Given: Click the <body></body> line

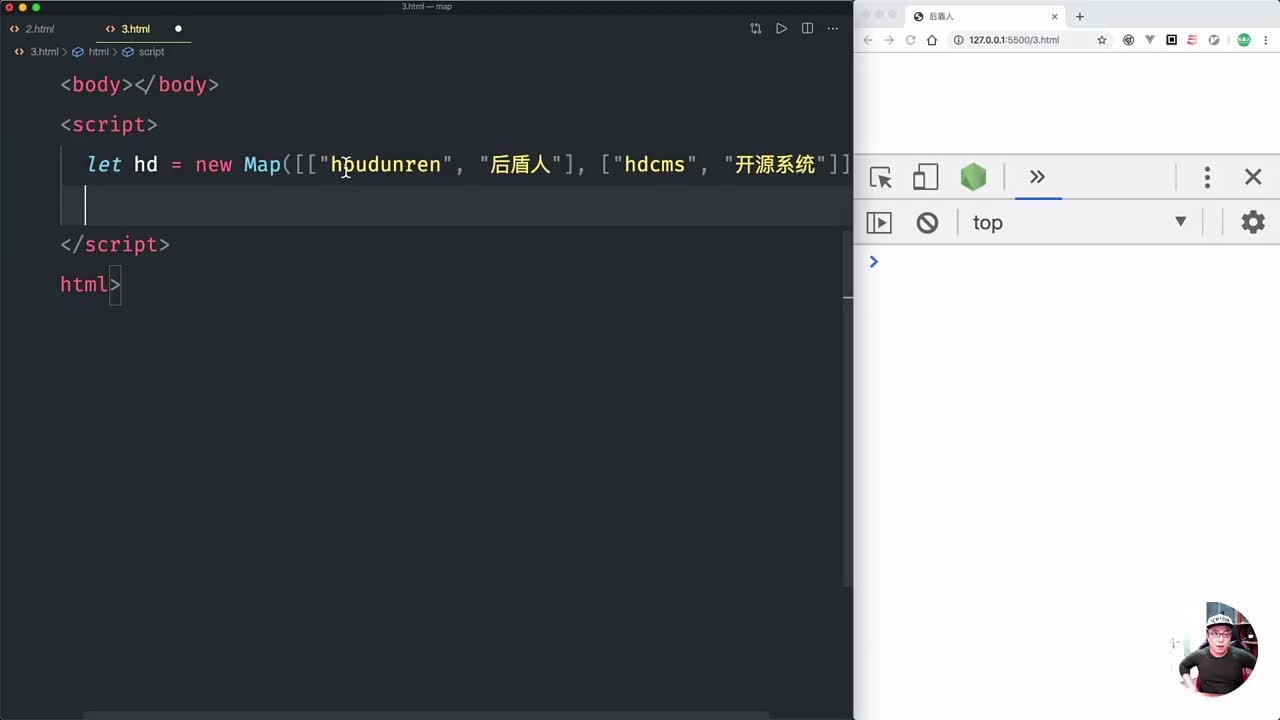Looking at the screenshot, I should pos(140,84).
